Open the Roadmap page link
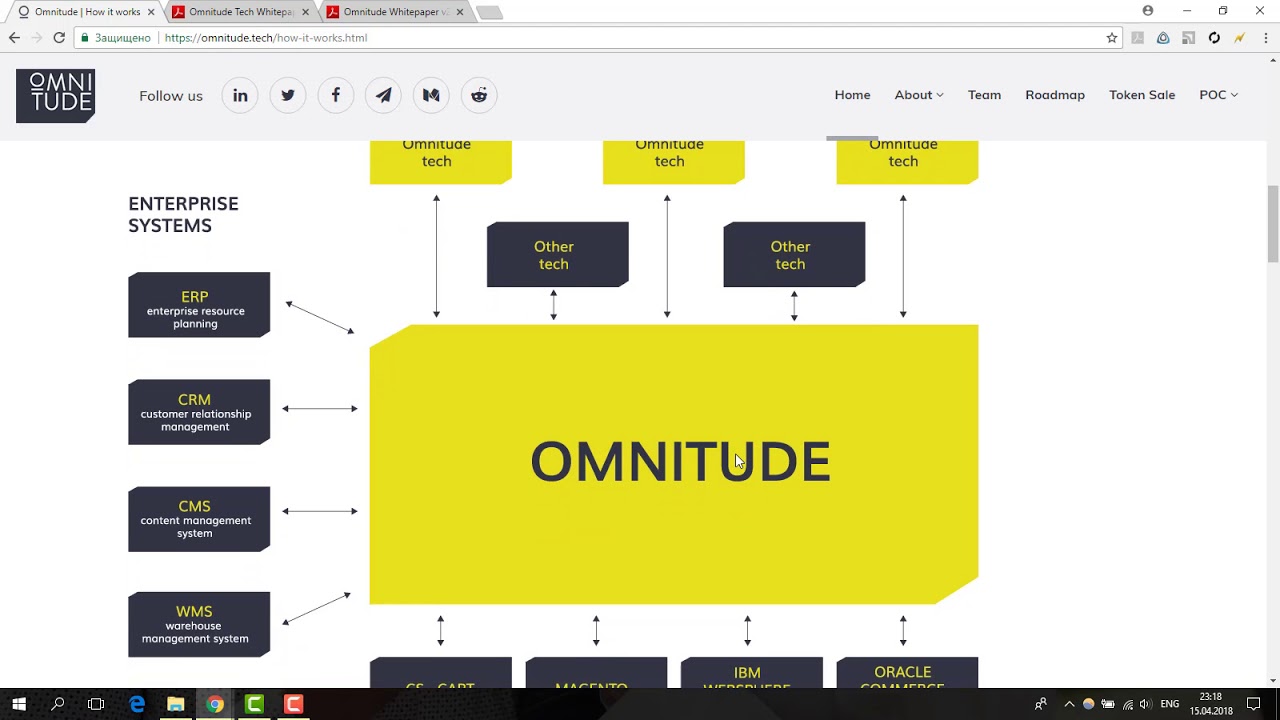 (x=1055, y=95)
